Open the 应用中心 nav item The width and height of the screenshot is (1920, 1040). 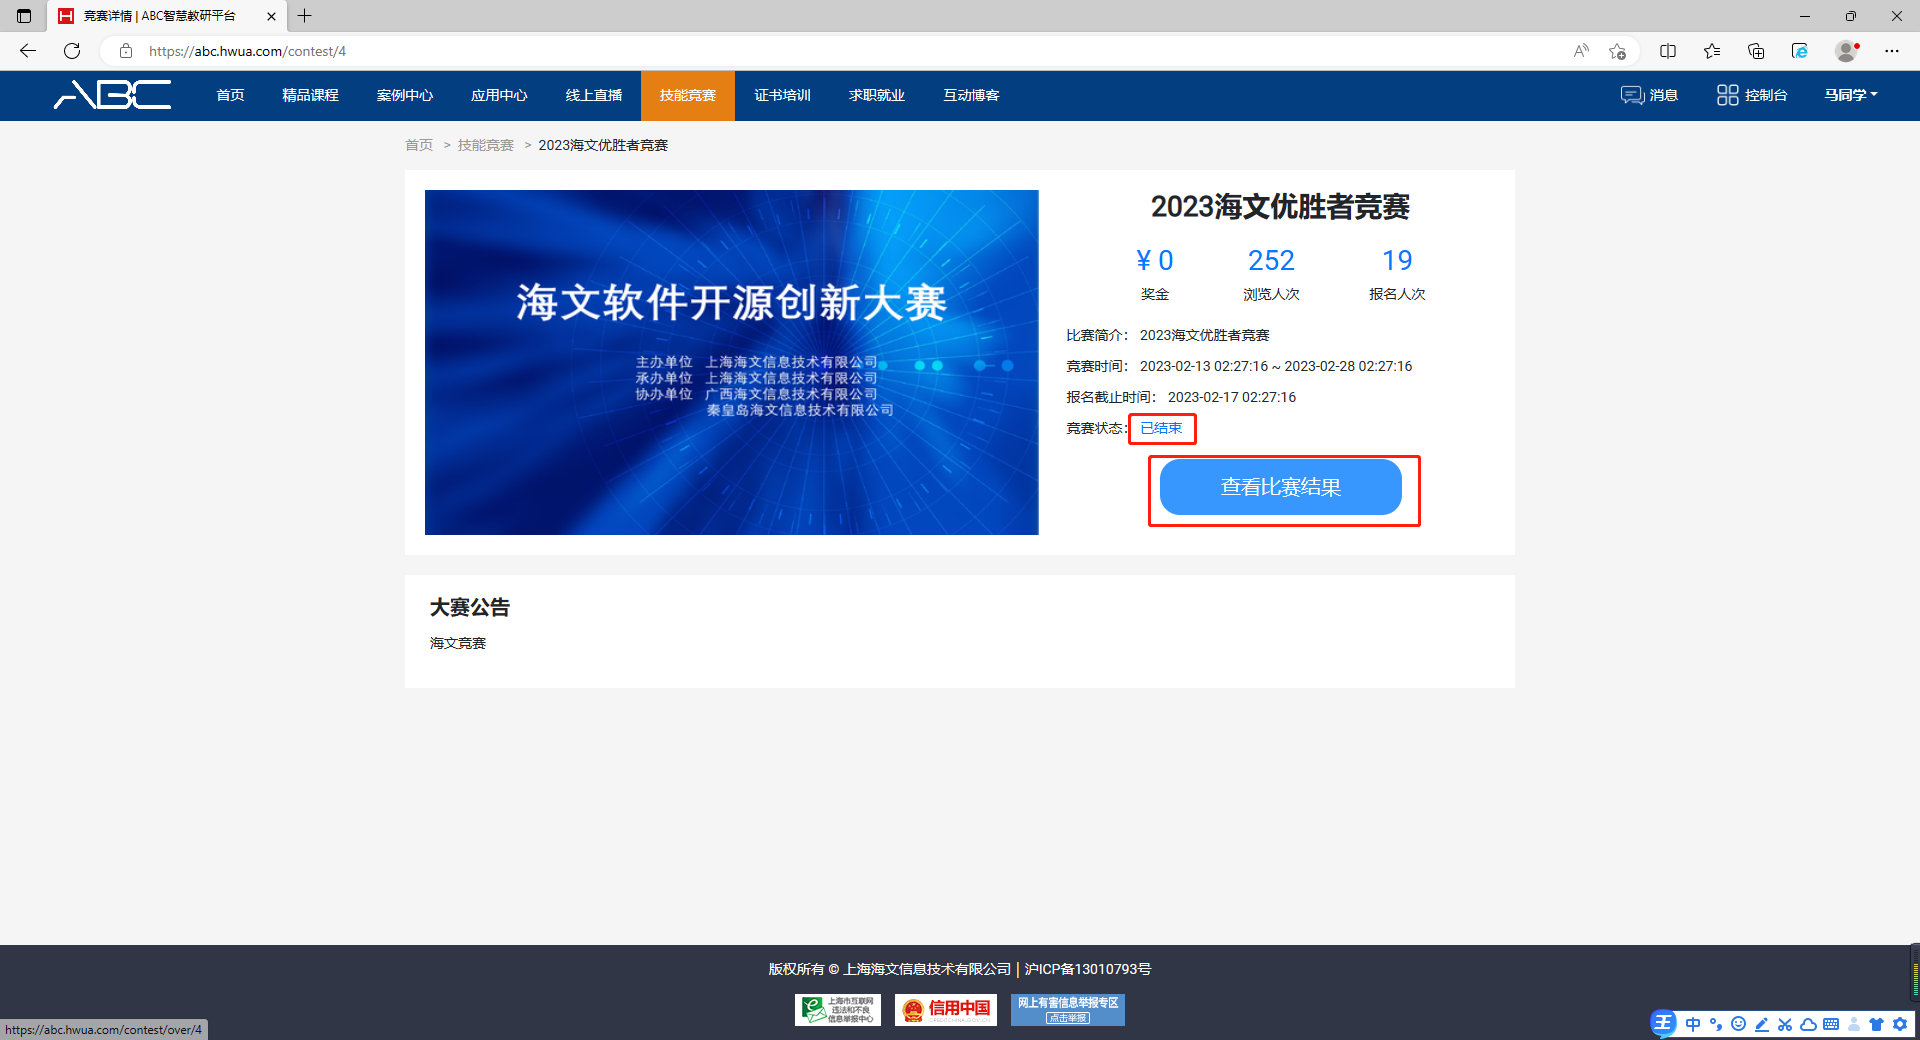tap(499, 95)
